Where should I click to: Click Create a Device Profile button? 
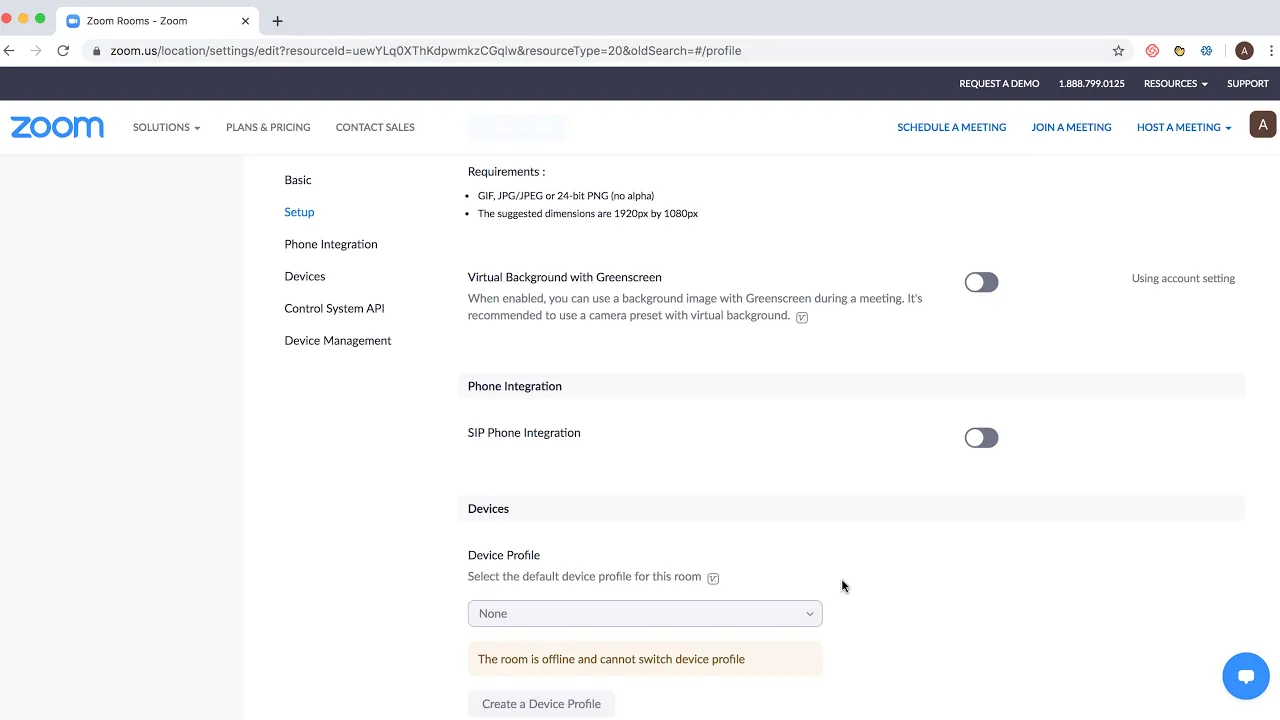[x=541, y=704]
